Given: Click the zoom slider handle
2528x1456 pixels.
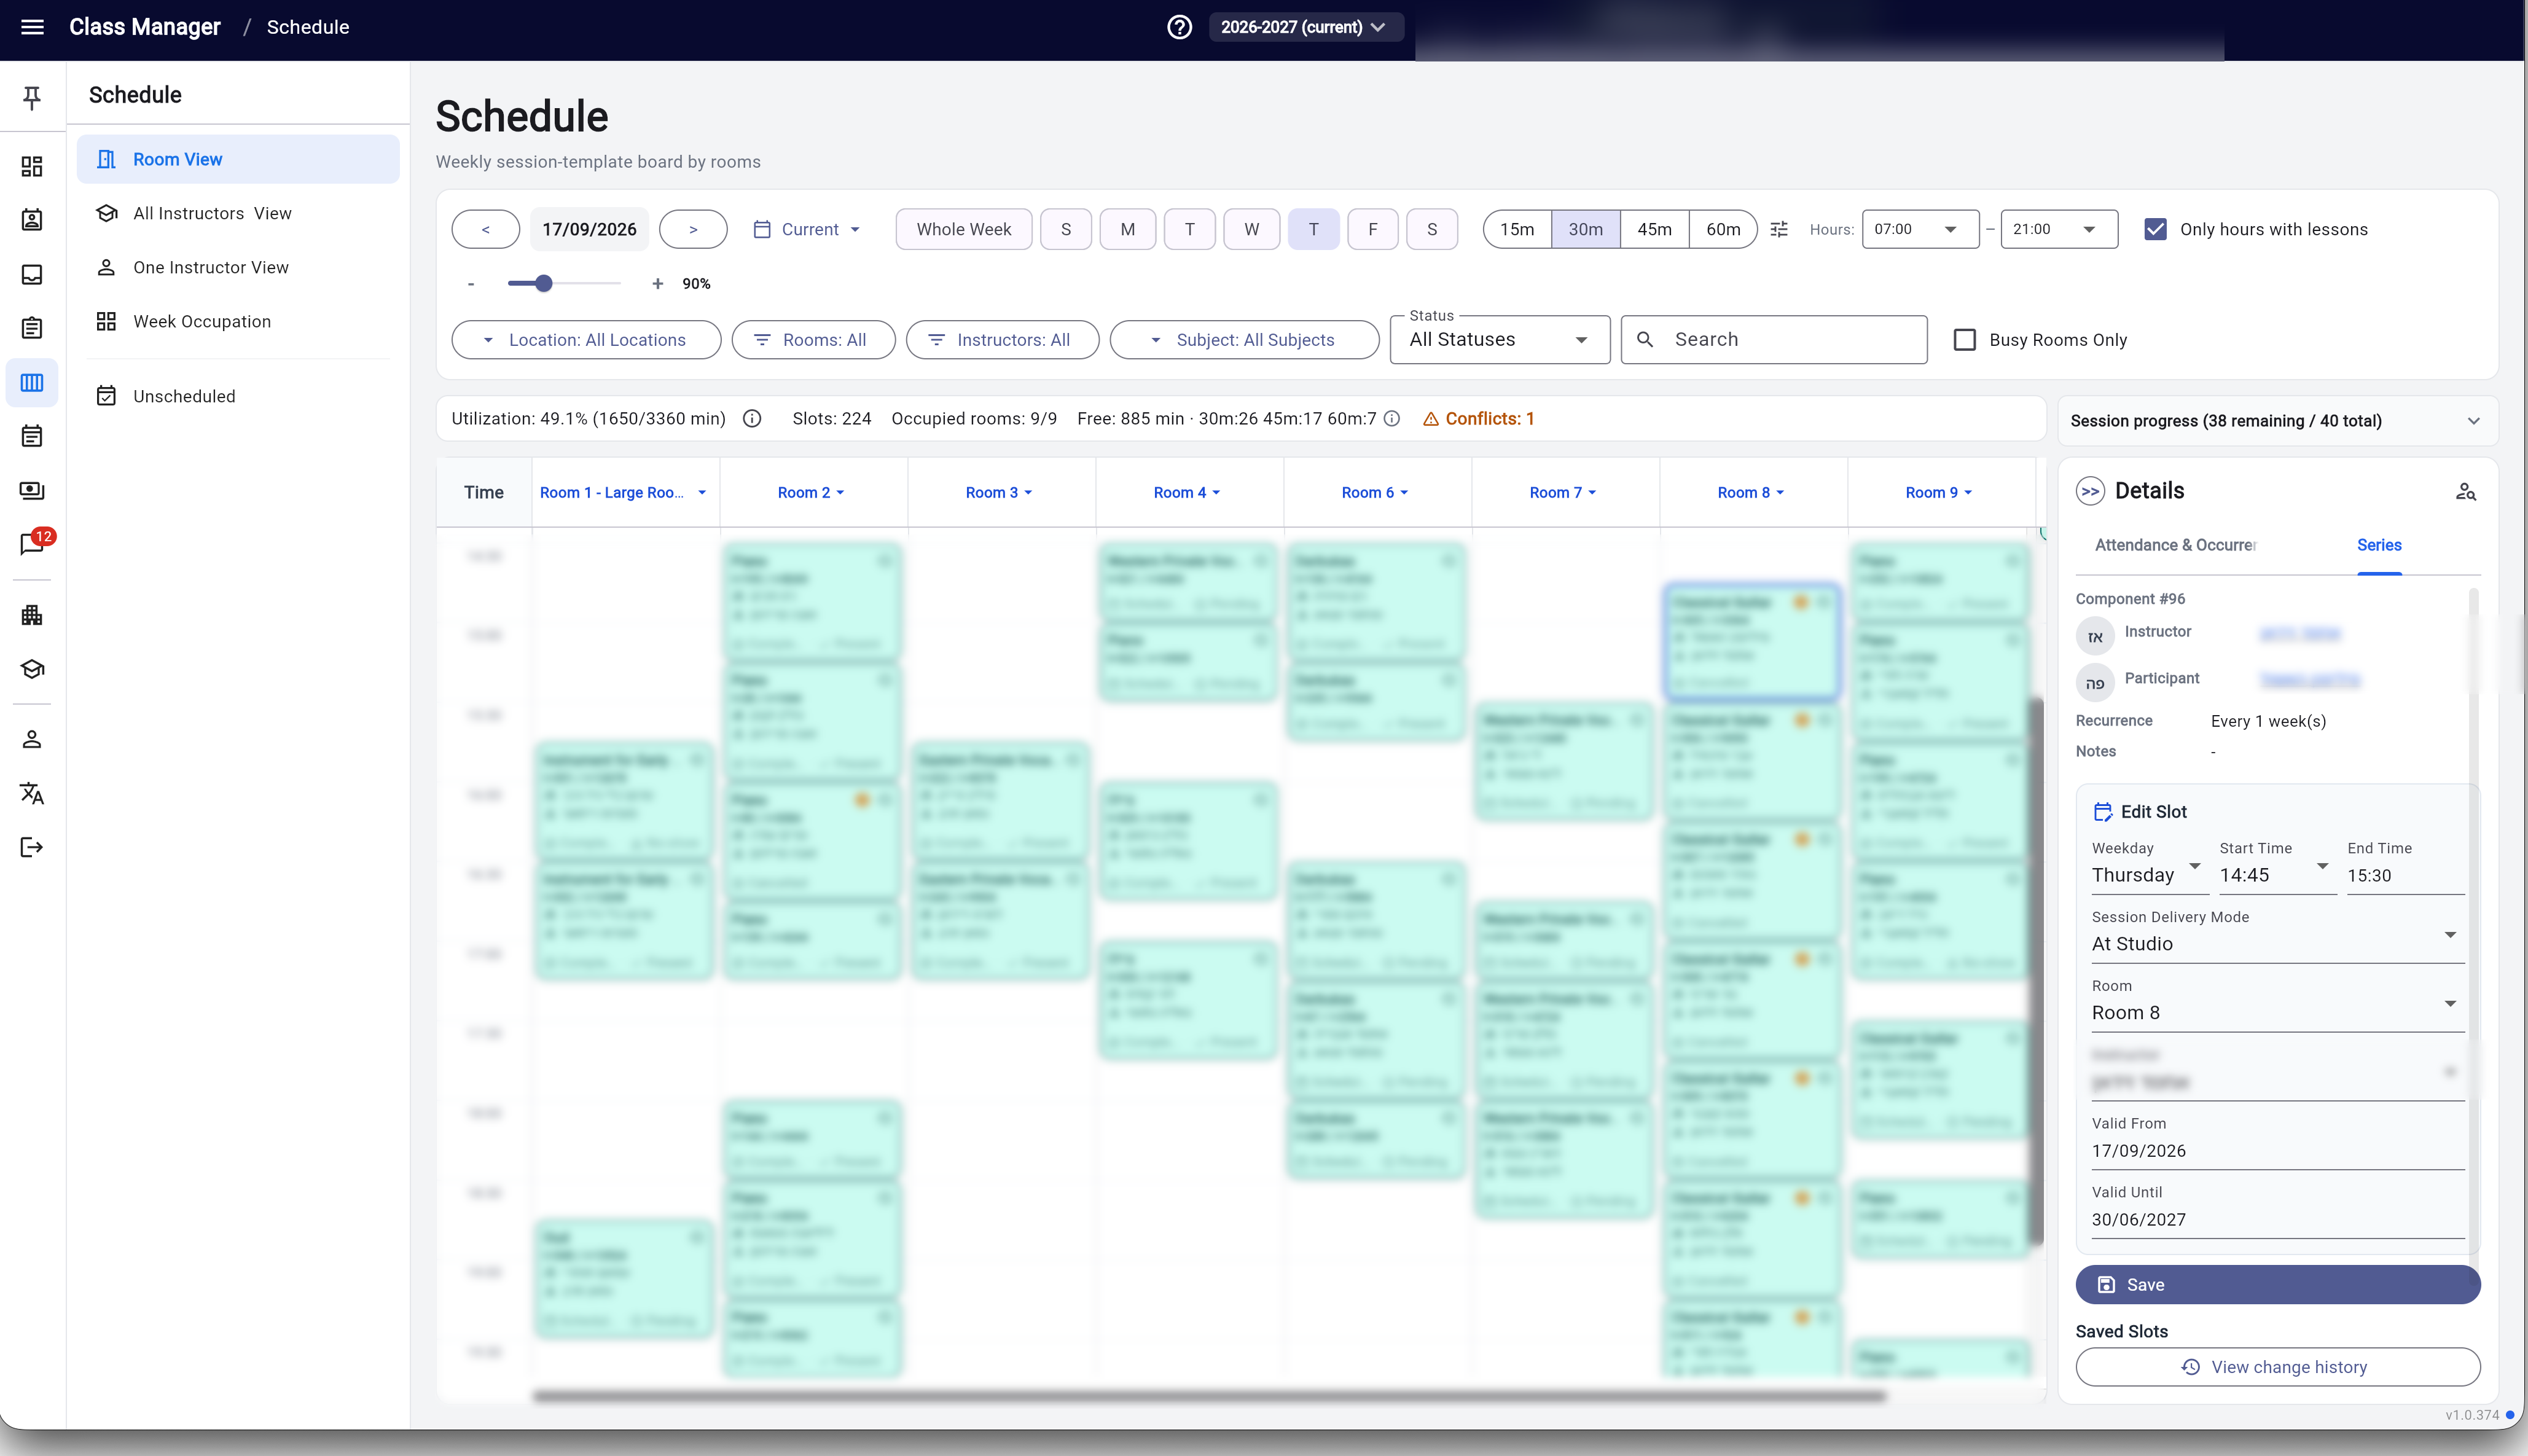Looking at the screenshot, I should 543,284.
